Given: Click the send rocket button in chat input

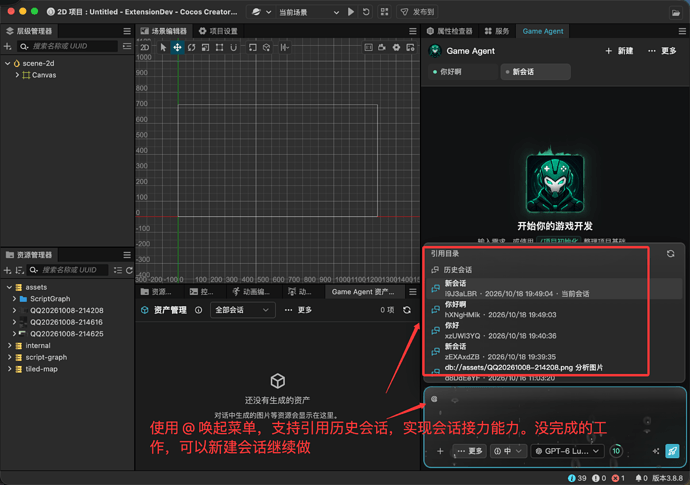Looking at the screenshot, I should point(672,451).
